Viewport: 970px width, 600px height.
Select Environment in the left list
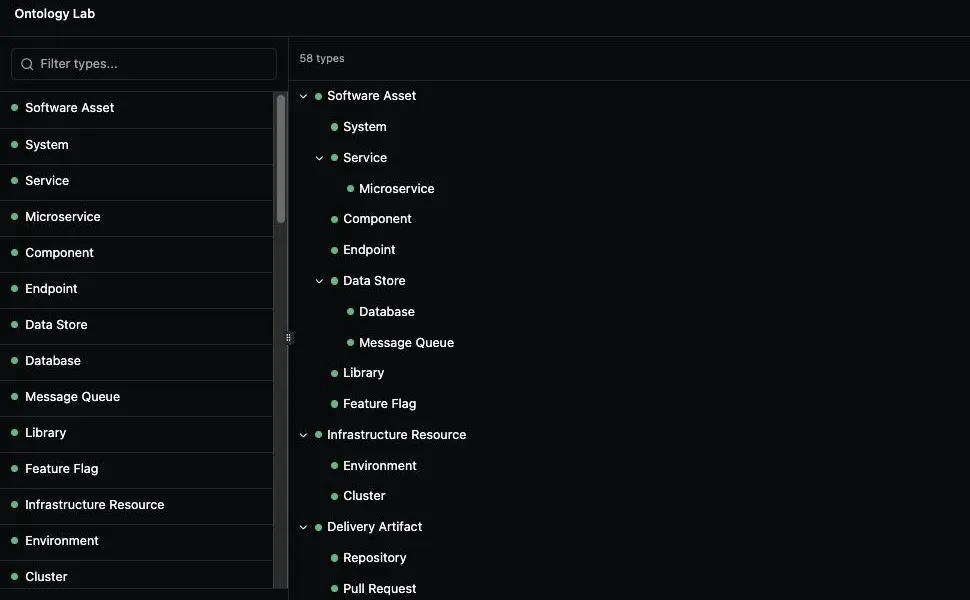[136, 541]
